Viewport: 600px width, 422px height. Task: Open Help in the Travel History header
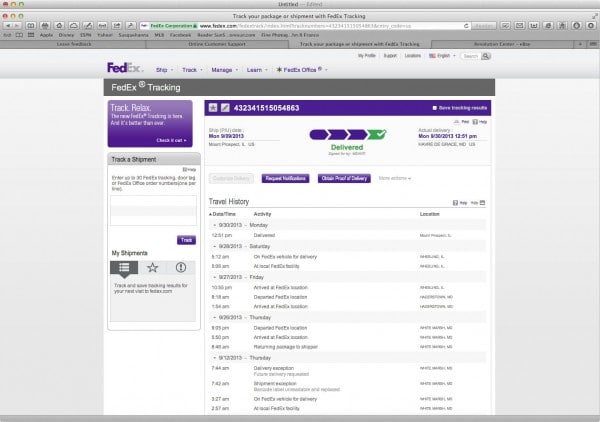pyautogui.click(x=460, y=203)
